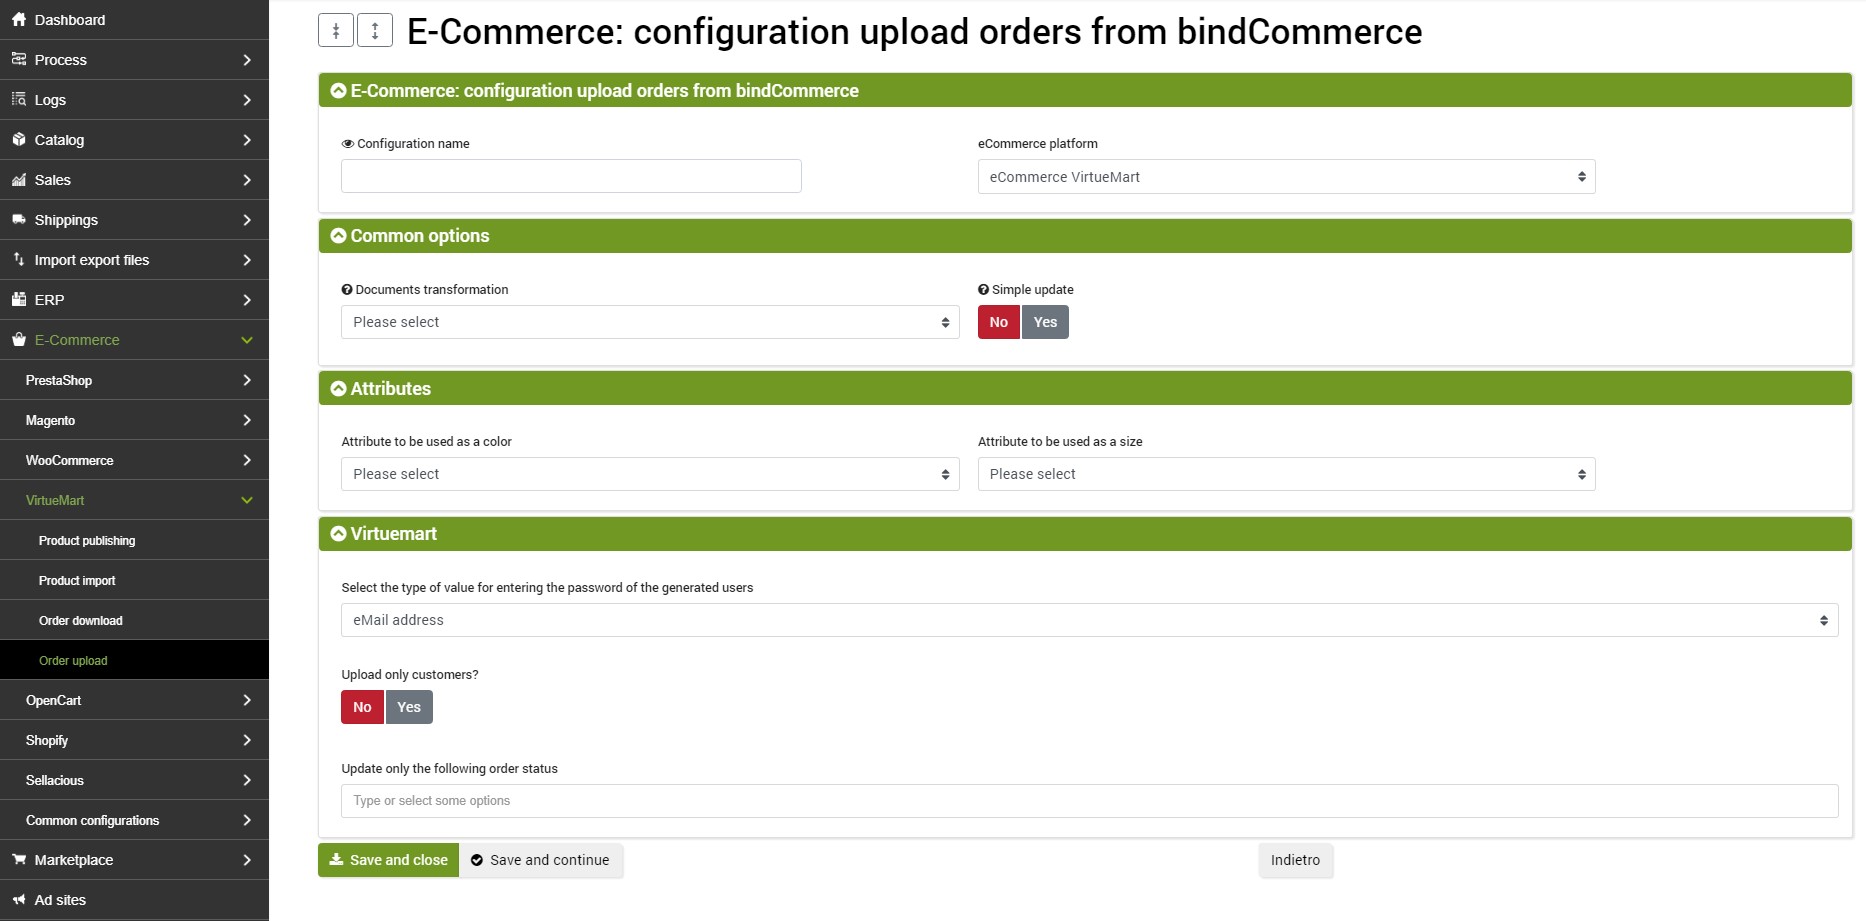The width and height of the screenshot is (1866, 921).
Task: Select No for Upload only customers
Action: point(362,707)
